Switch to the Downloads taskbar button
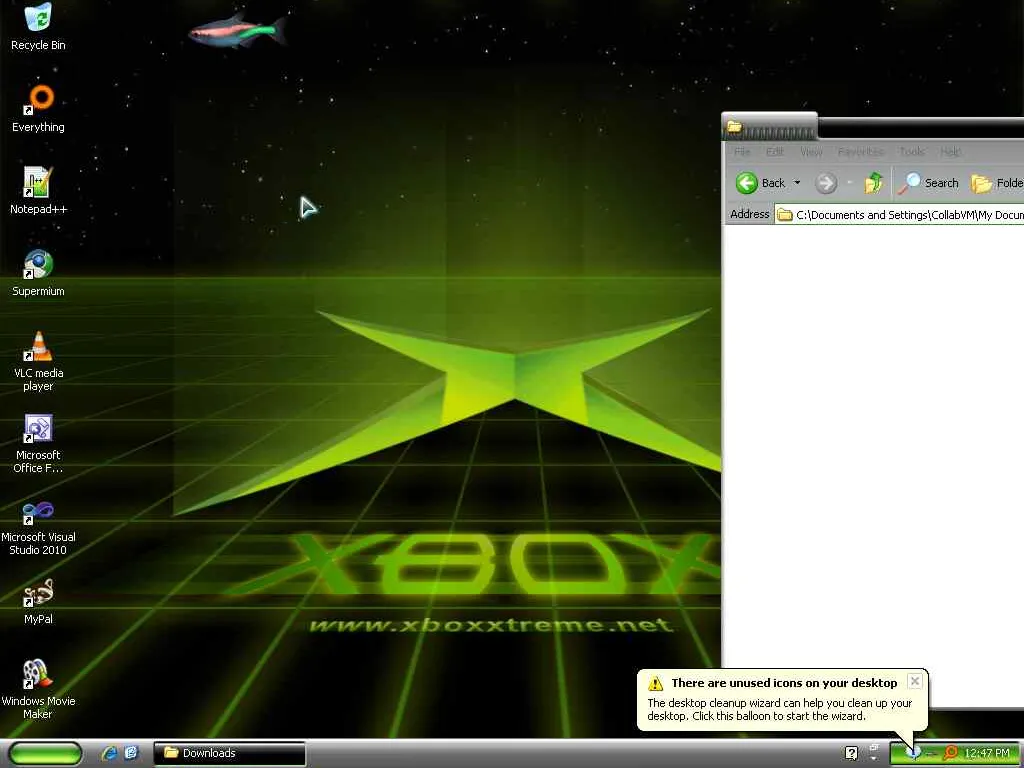This screenshot has height=768, width=1024. pos(229,753)
